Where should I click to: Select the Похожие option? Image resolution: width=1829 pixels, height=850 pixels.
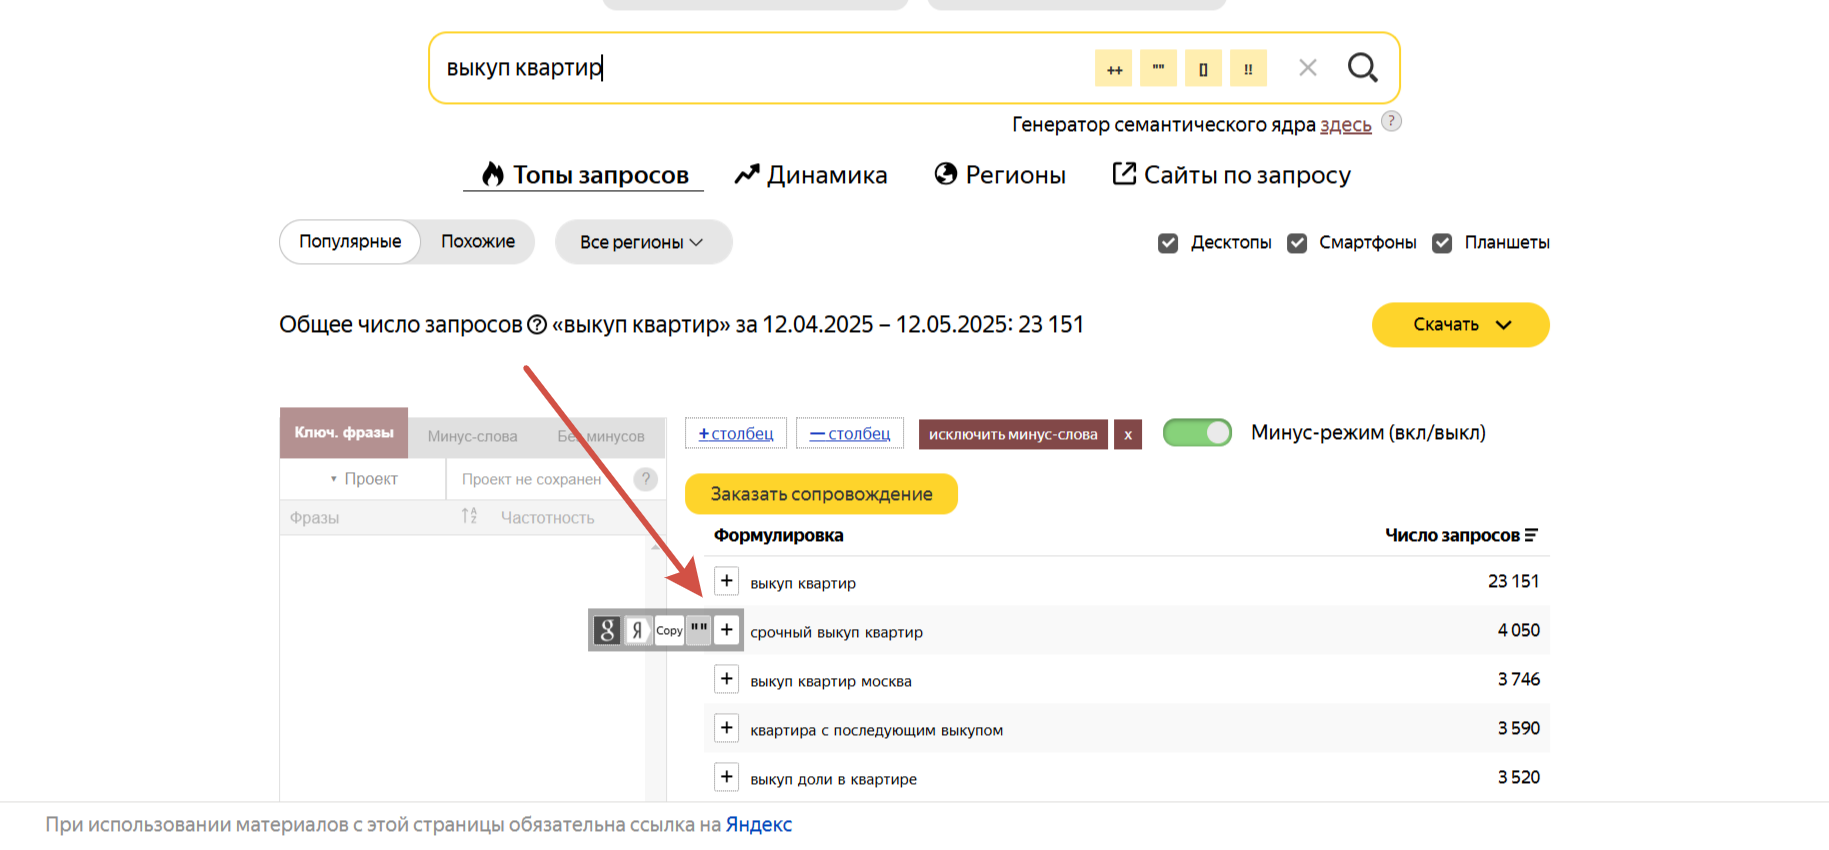coord(478,242)
